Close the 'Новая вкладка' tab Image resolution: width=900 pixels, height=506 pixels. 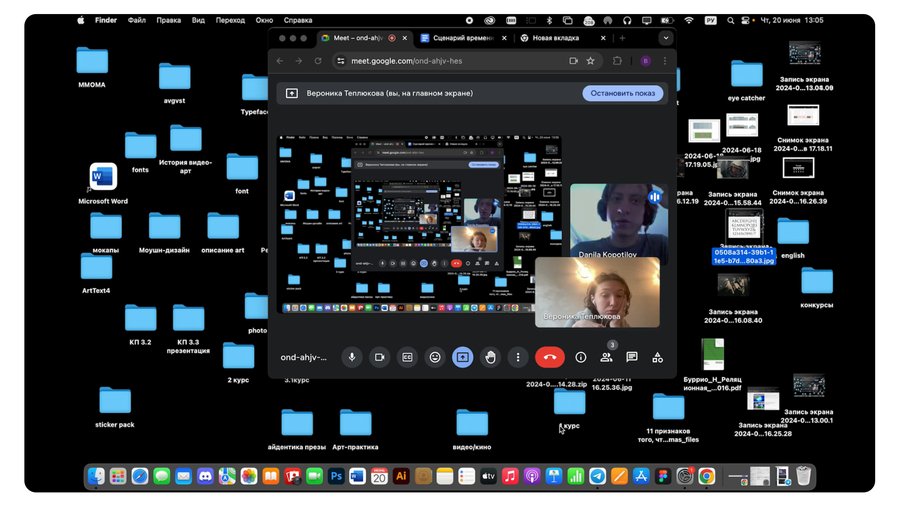tap(603, 38)
